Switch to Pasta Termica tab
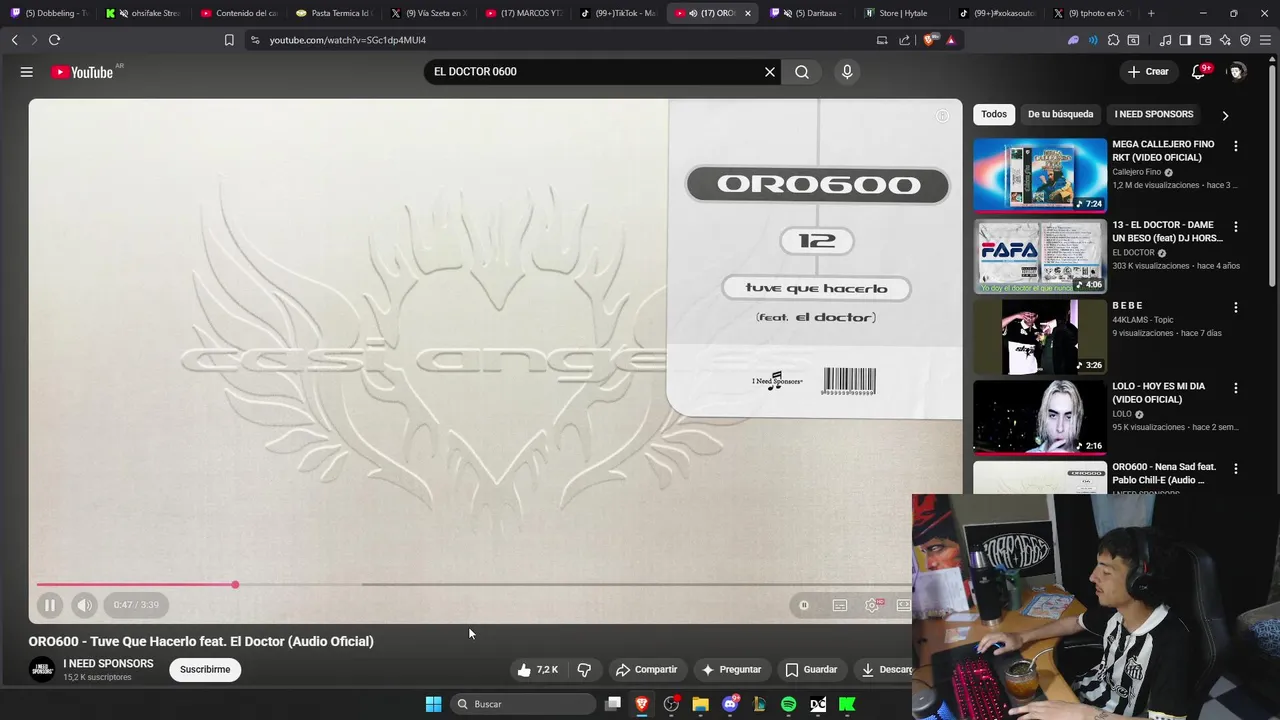The image size is (1280, 720). pos(333,13)
